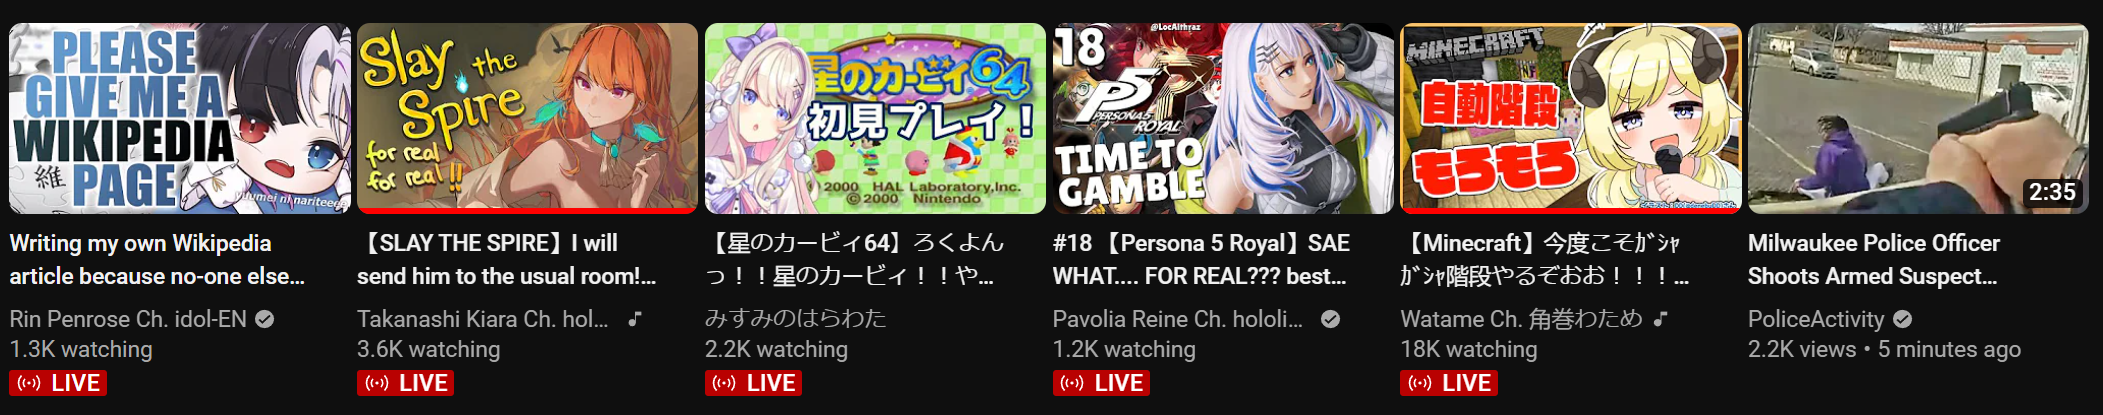Visit the Takanashi Kiara Ch. channel link

click(483, 319)
